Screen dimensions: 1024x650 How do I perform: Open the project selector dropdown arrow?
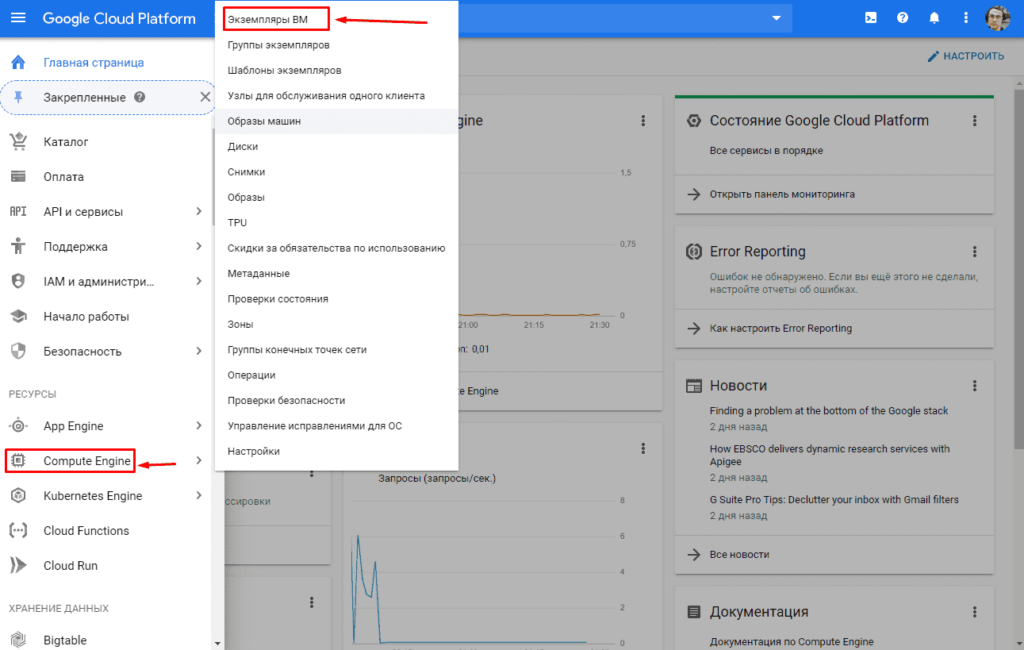click(x=776, y=19)
